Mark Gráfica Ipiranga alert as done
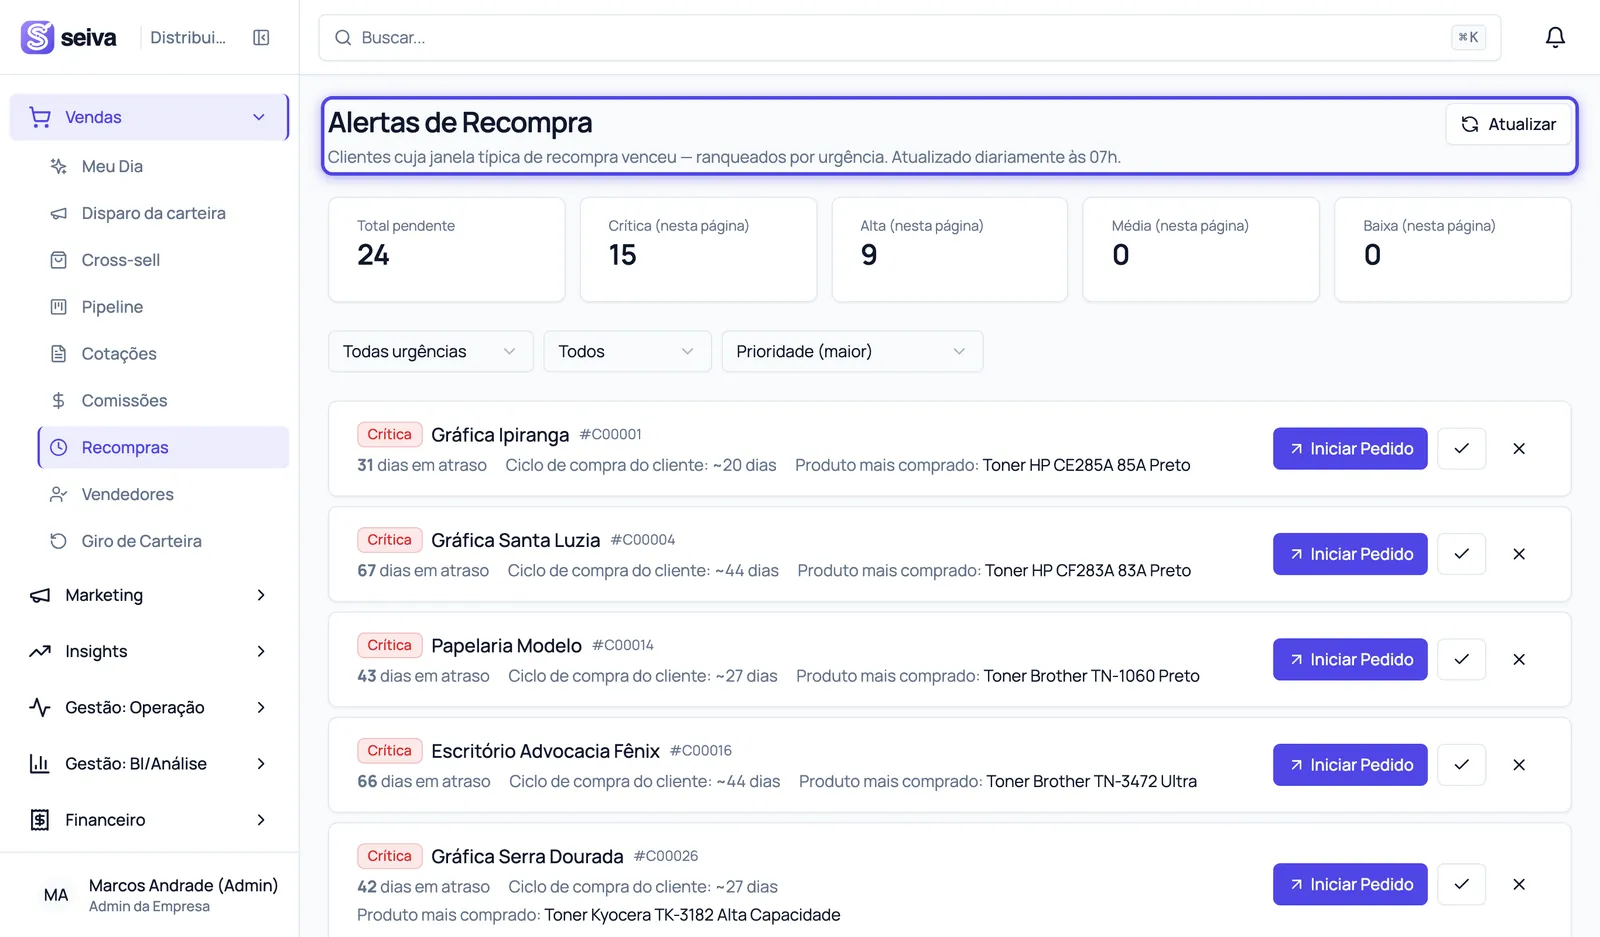 (x=1461, y=449)
